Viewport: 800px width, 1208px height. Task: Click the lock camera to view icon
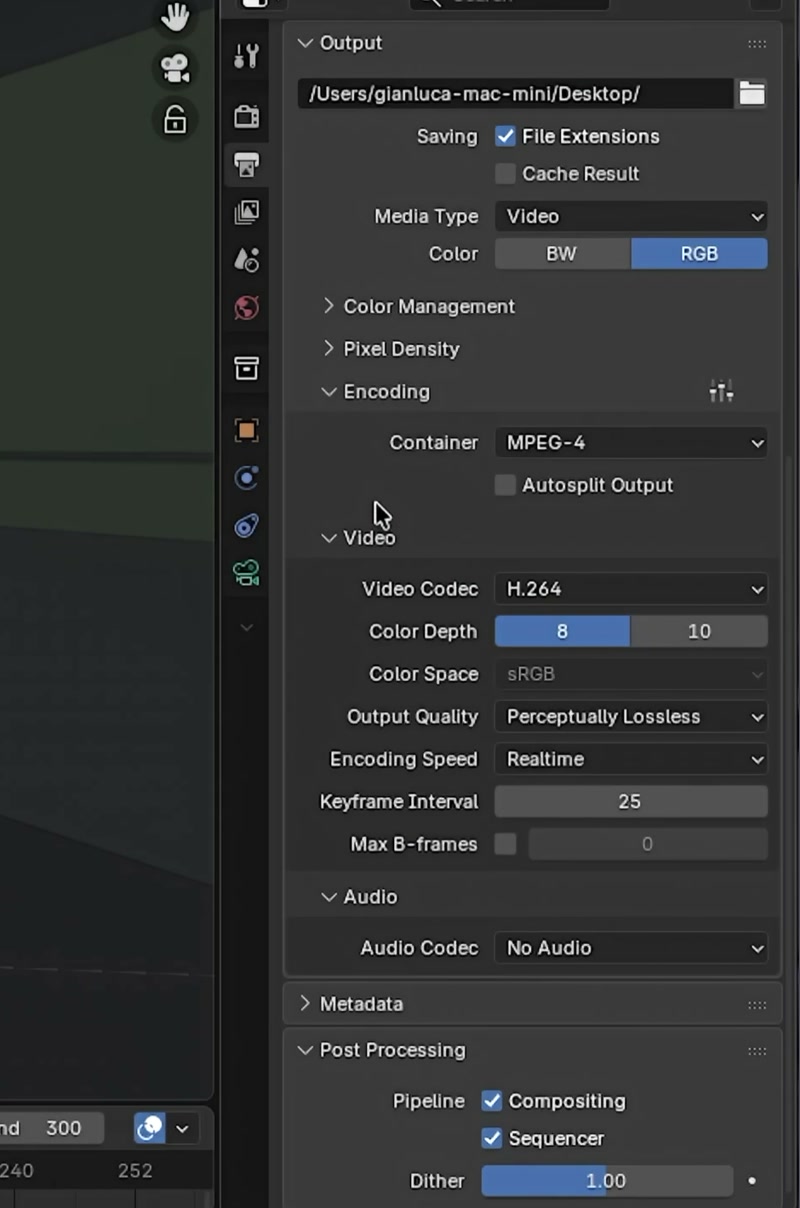click(175, 120)
